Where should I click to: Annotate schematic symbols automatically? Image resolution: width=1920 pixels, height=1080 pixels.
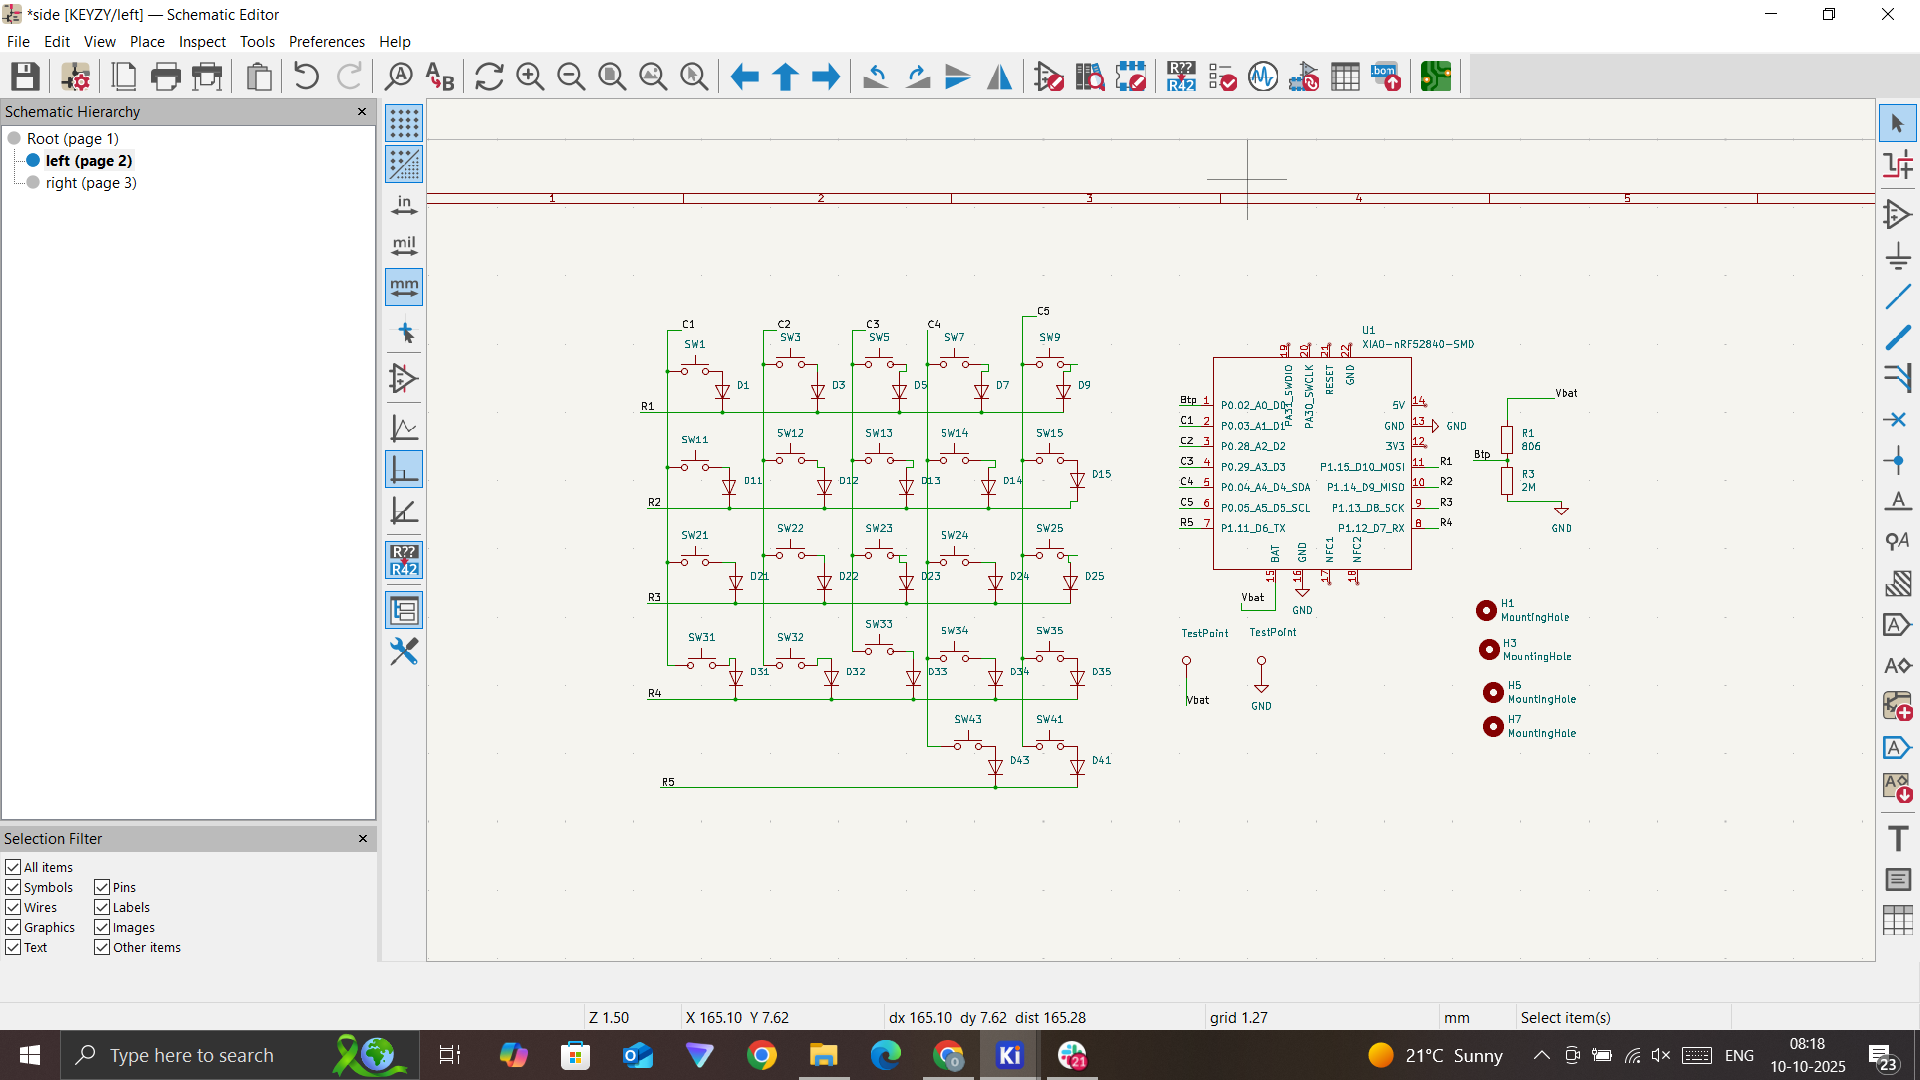tap(1181, 76)
